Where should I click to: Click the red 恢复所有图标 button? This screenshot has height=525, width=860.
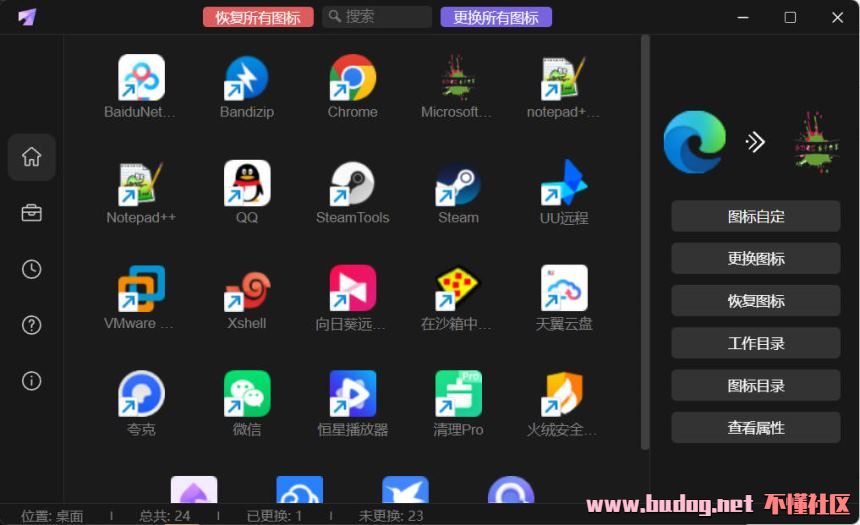[x=258, y=17]
